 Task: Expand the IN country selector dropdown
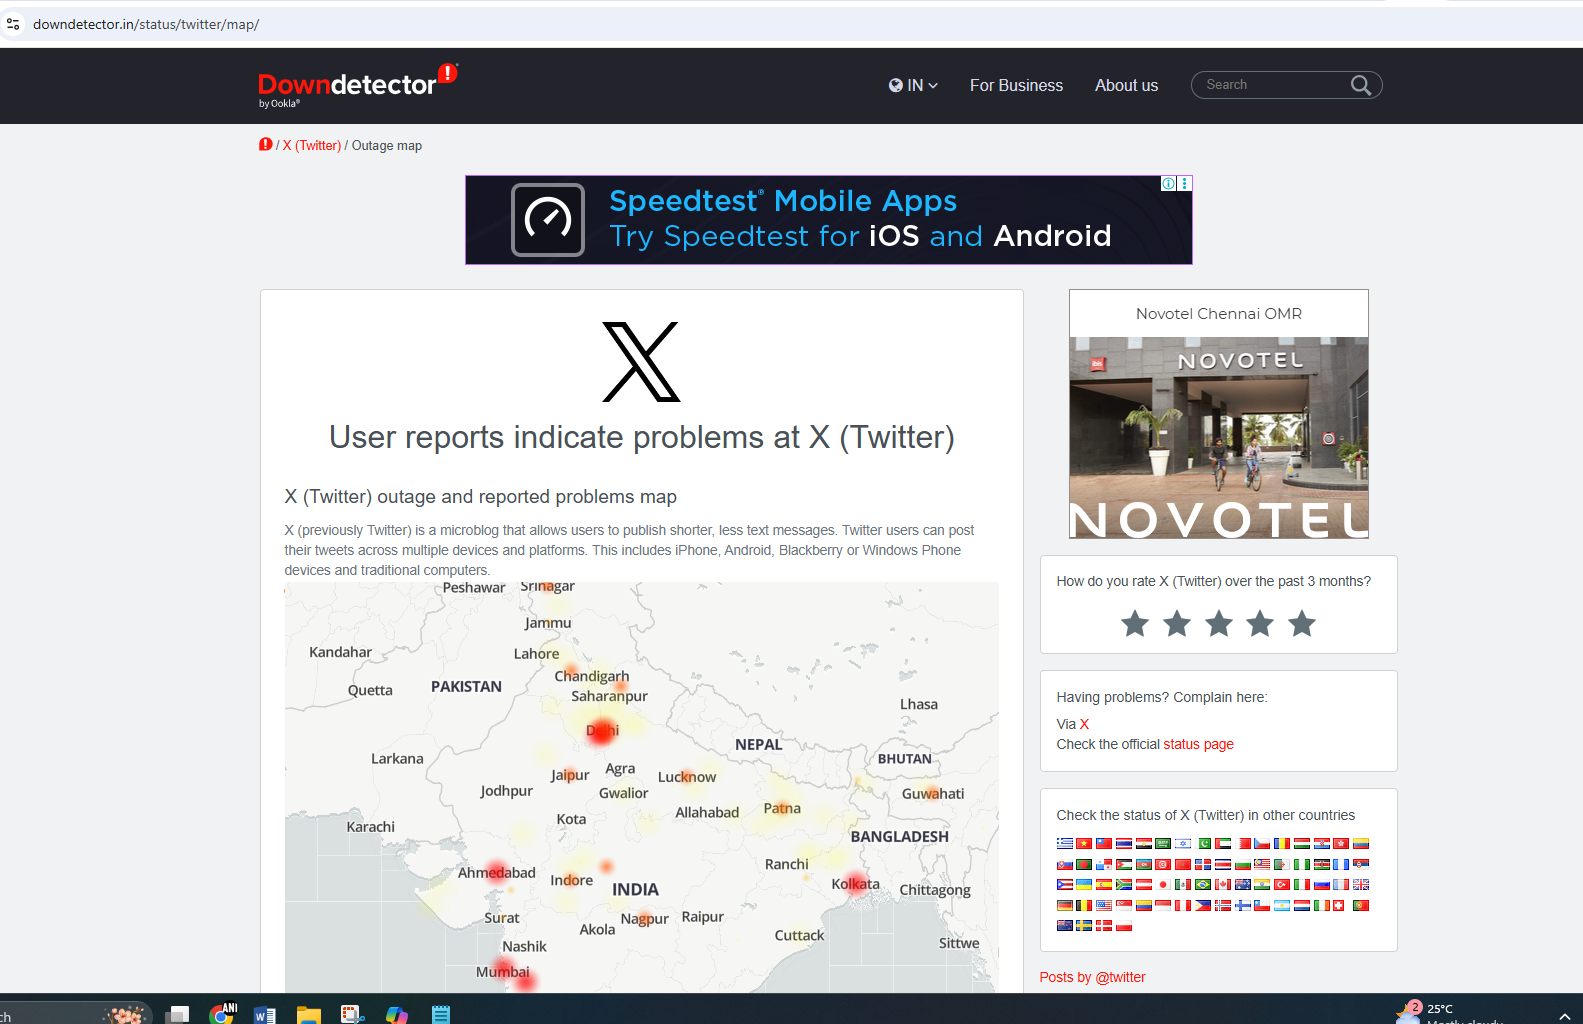pos(913,86)
